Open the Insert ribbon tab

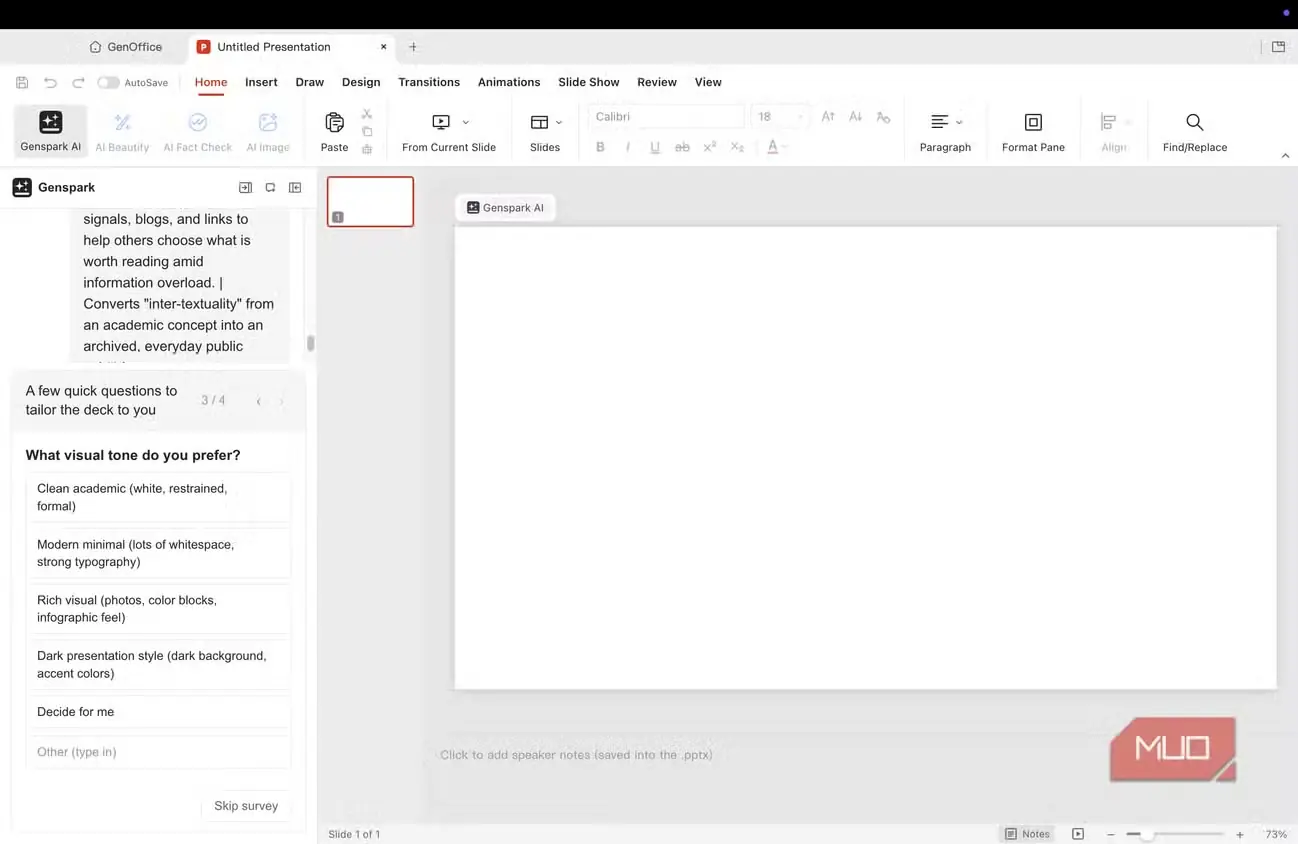click(261, 82)
